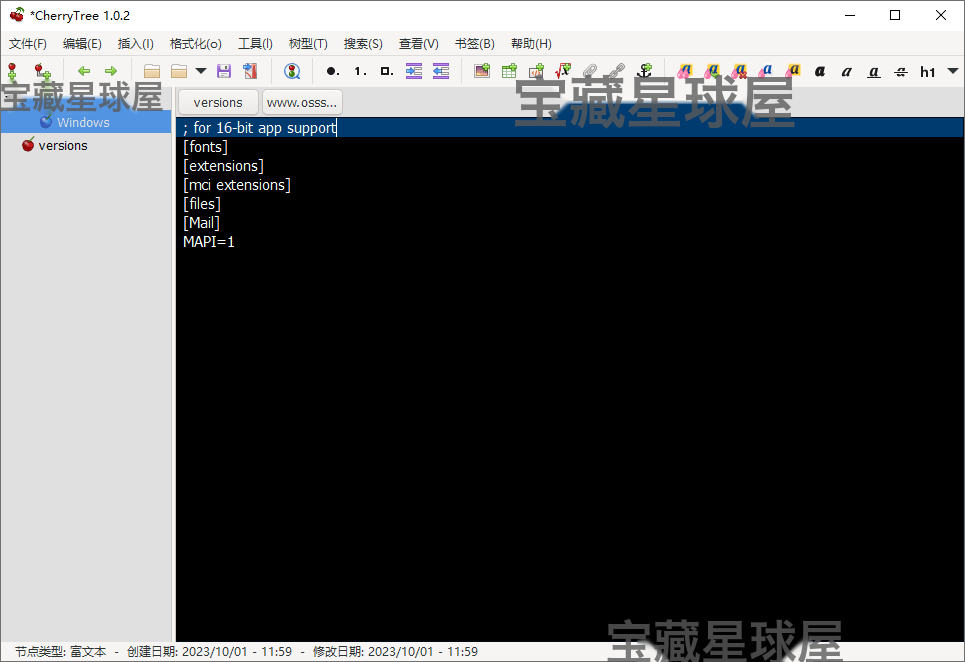Open the 书签(B) menu

[x=474, y=44]
